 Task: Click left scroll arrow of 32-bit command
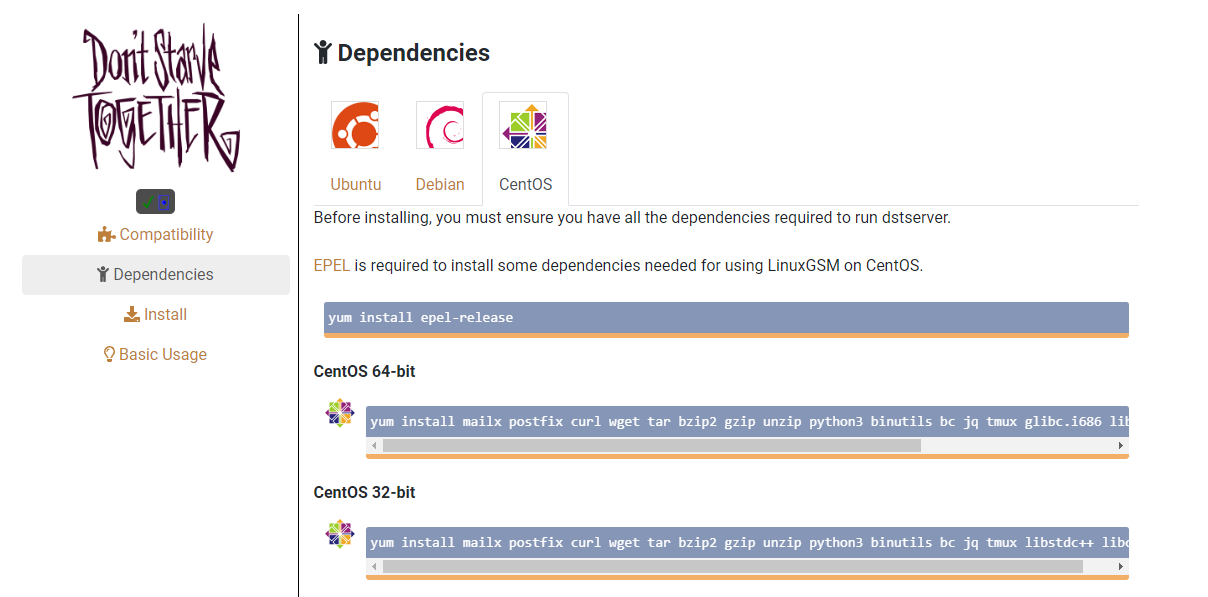[x=375, y=567]
